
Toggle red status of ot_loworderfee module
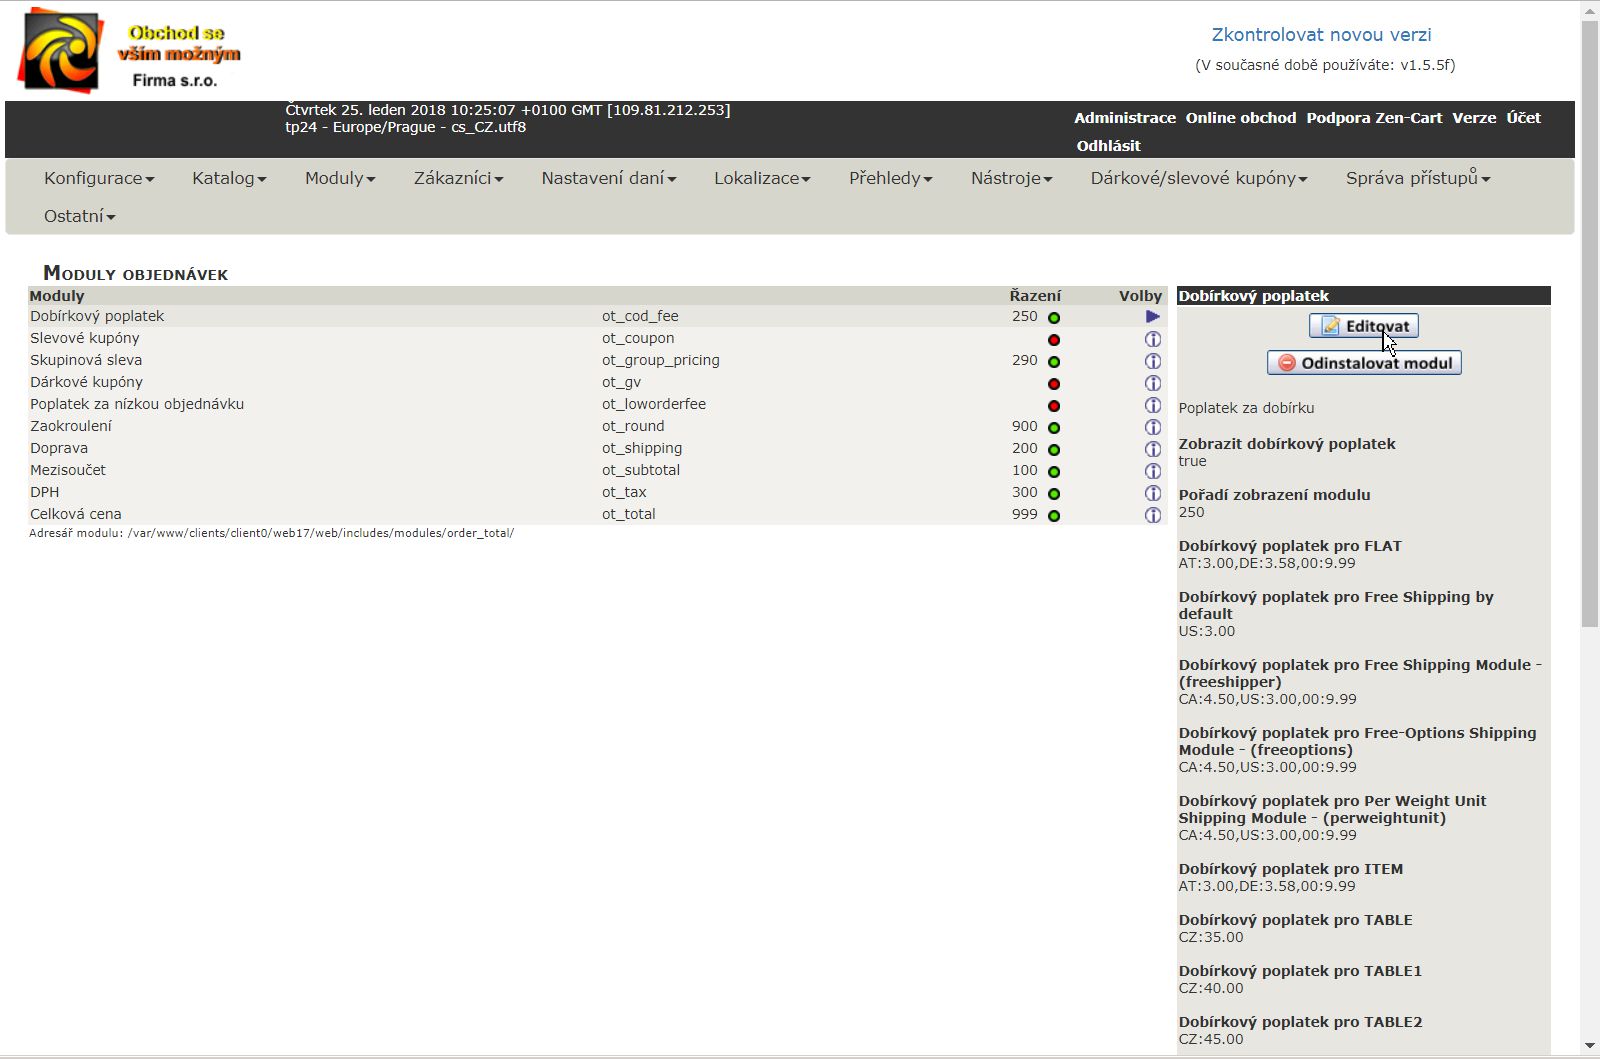[x=1053, y=406]
